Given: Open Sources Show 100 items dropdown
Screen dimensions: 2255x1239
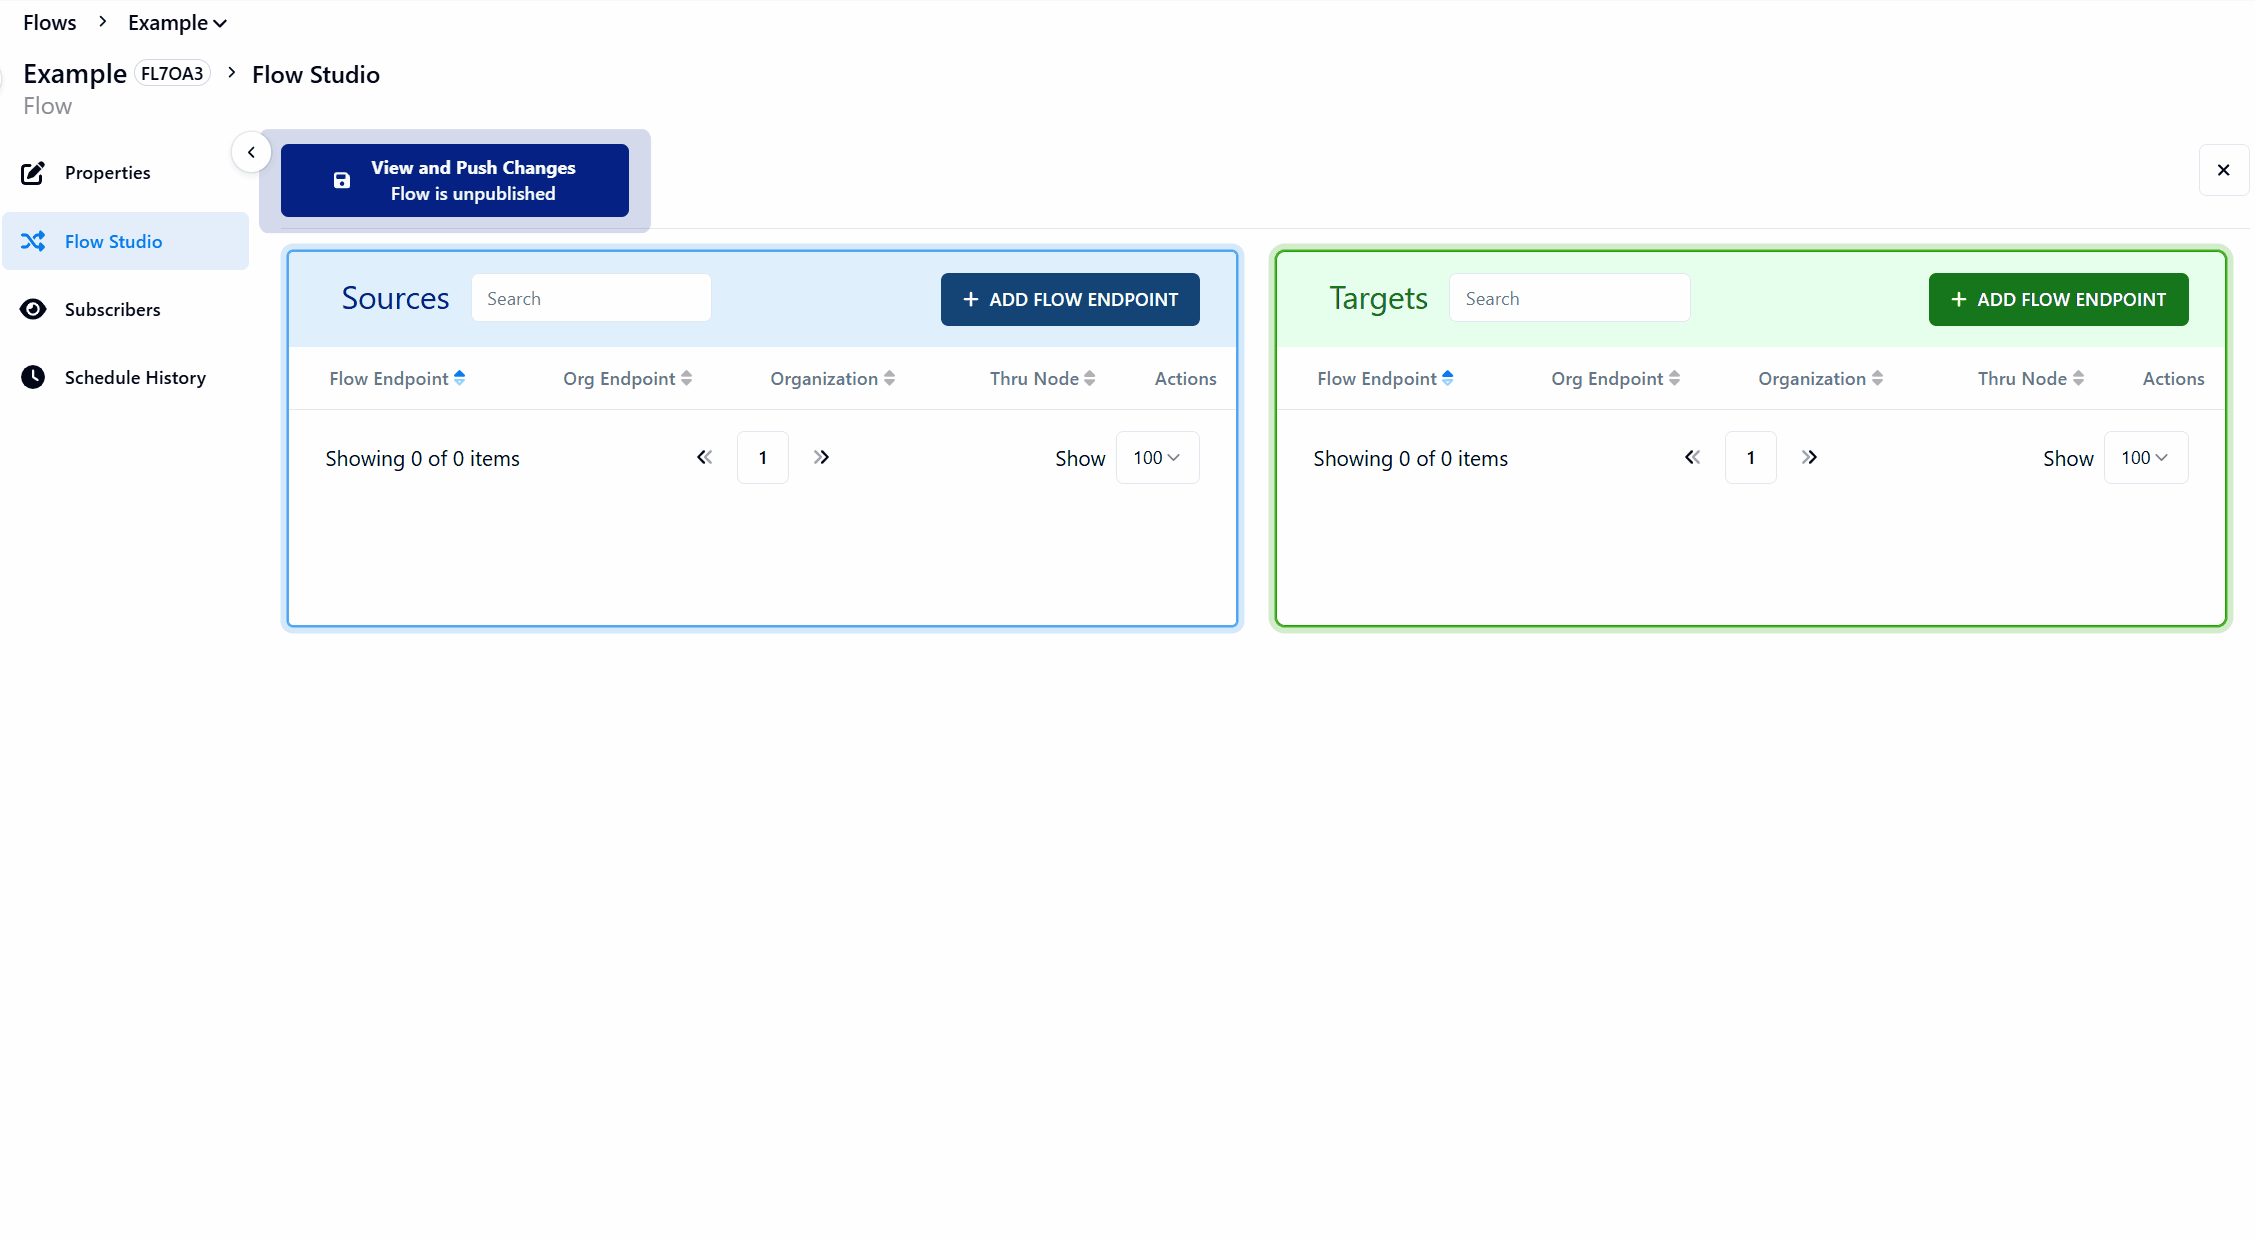Looking at the screenshot, I should 1157,457.
